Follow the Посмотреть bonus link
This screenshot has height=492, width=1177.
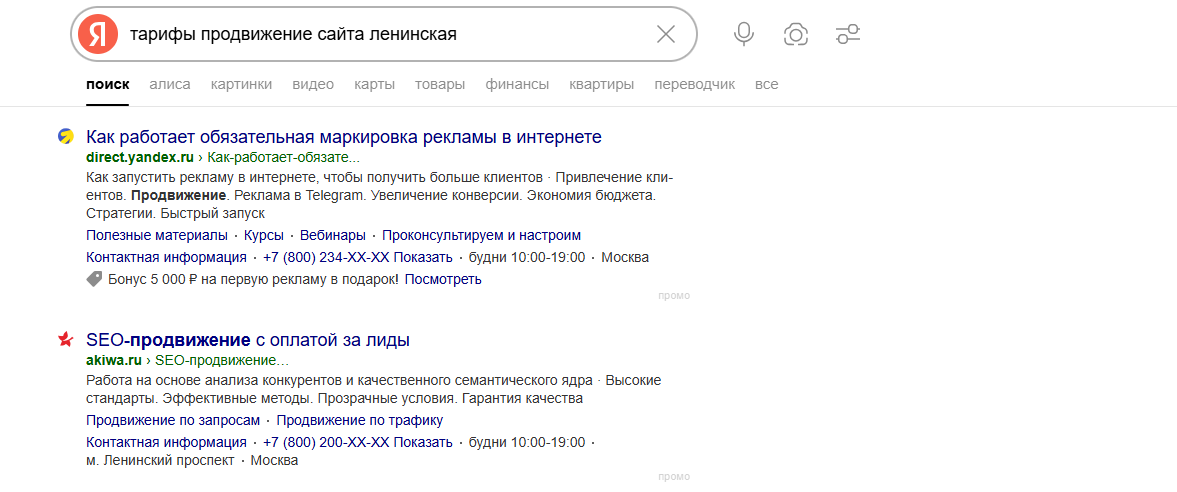tap(443, 279)
